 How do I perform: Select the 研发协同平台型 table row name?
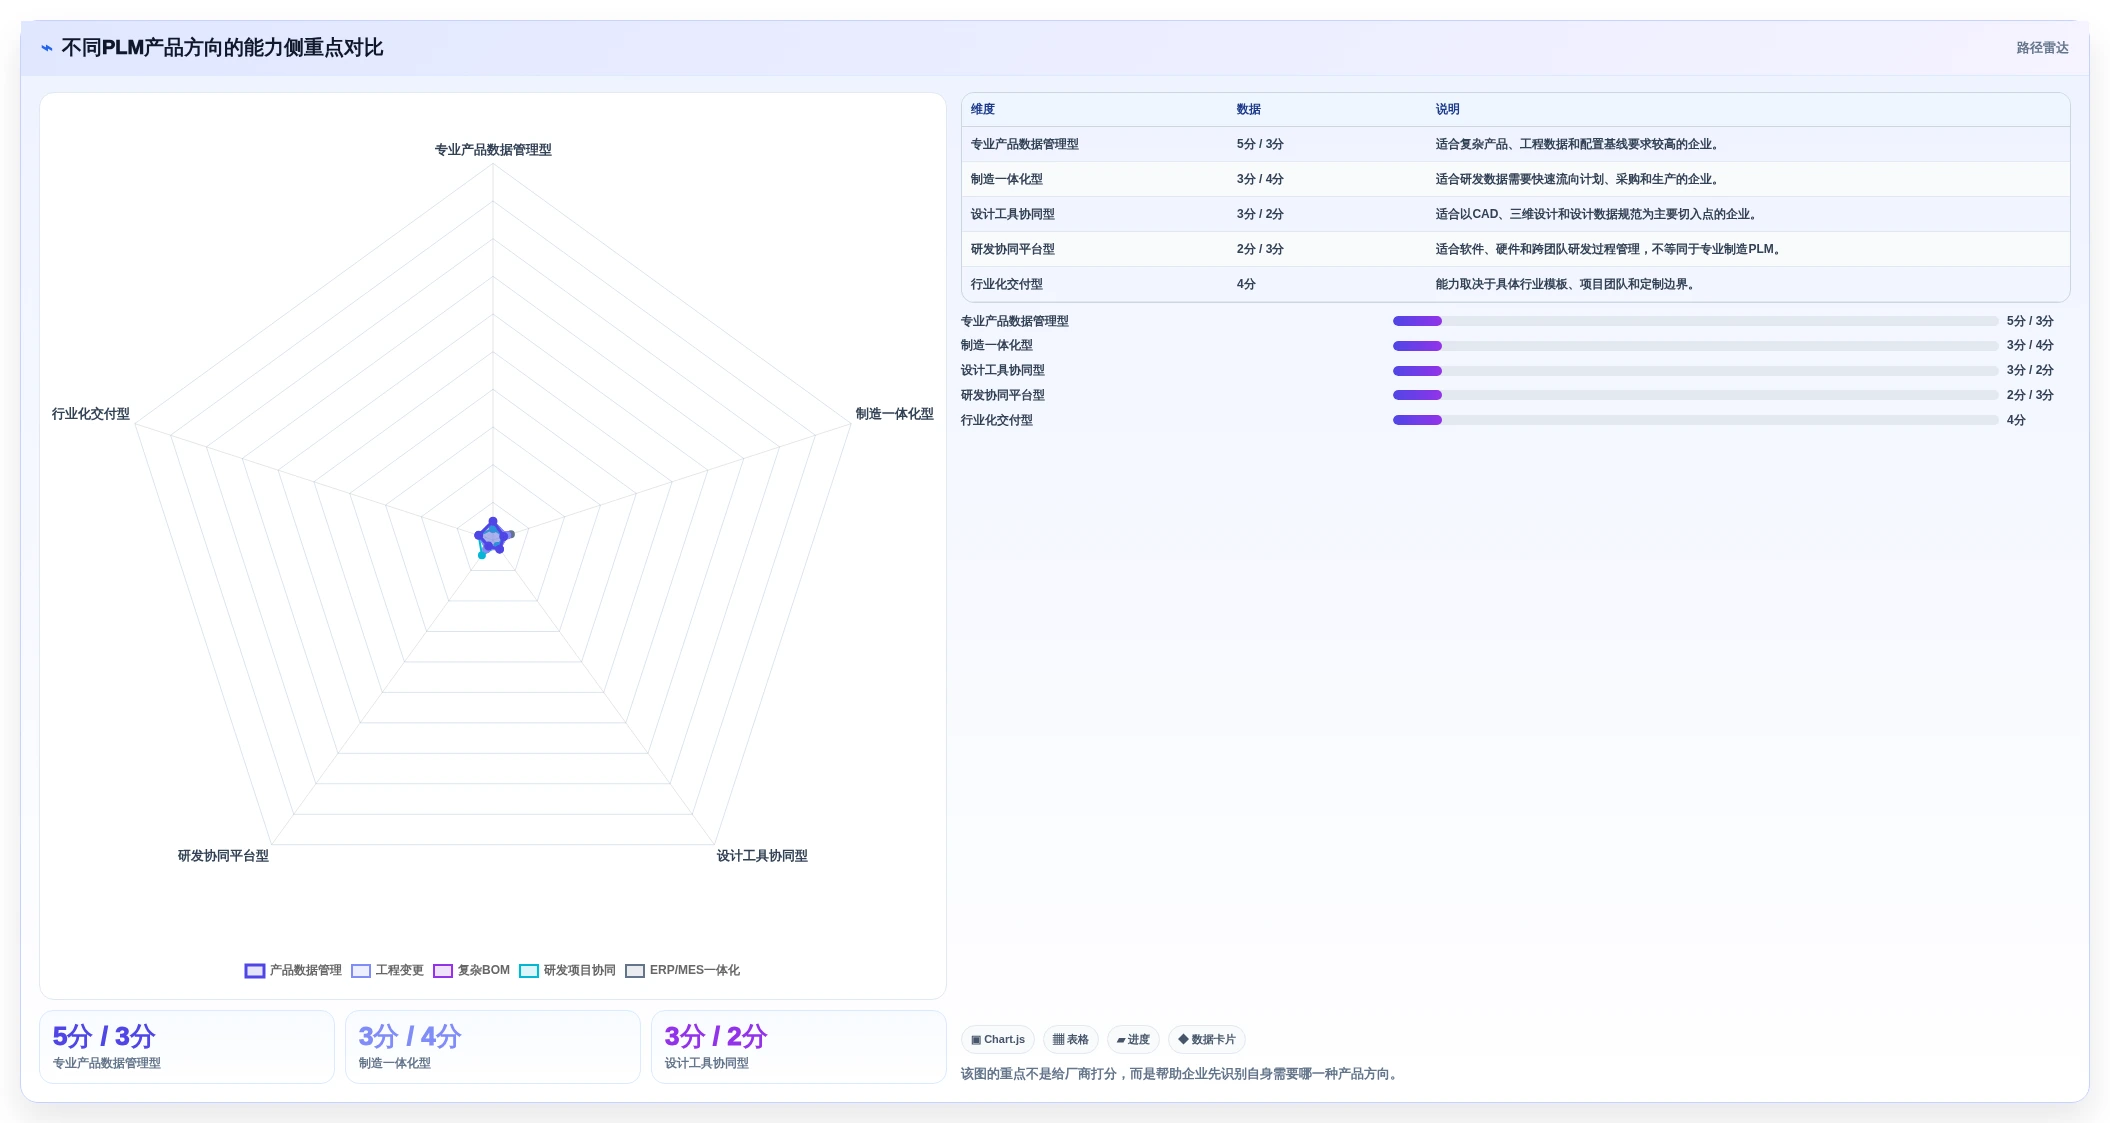click(x=1013, y=249)
